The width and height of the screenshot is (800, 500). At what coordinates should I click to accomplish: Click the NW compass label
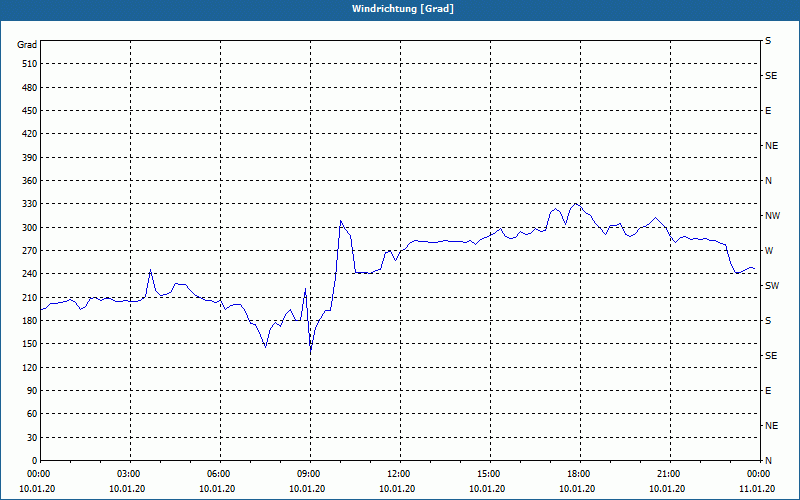772,216
